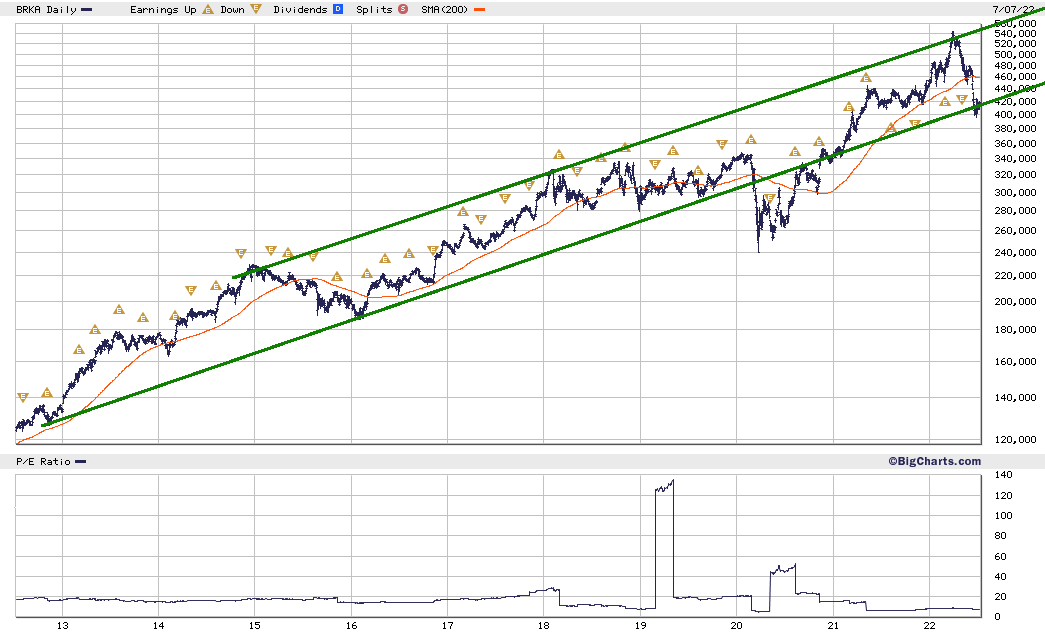Click the year 16 x-axis label
The image size is (1045, 635).
click(351, 626)
